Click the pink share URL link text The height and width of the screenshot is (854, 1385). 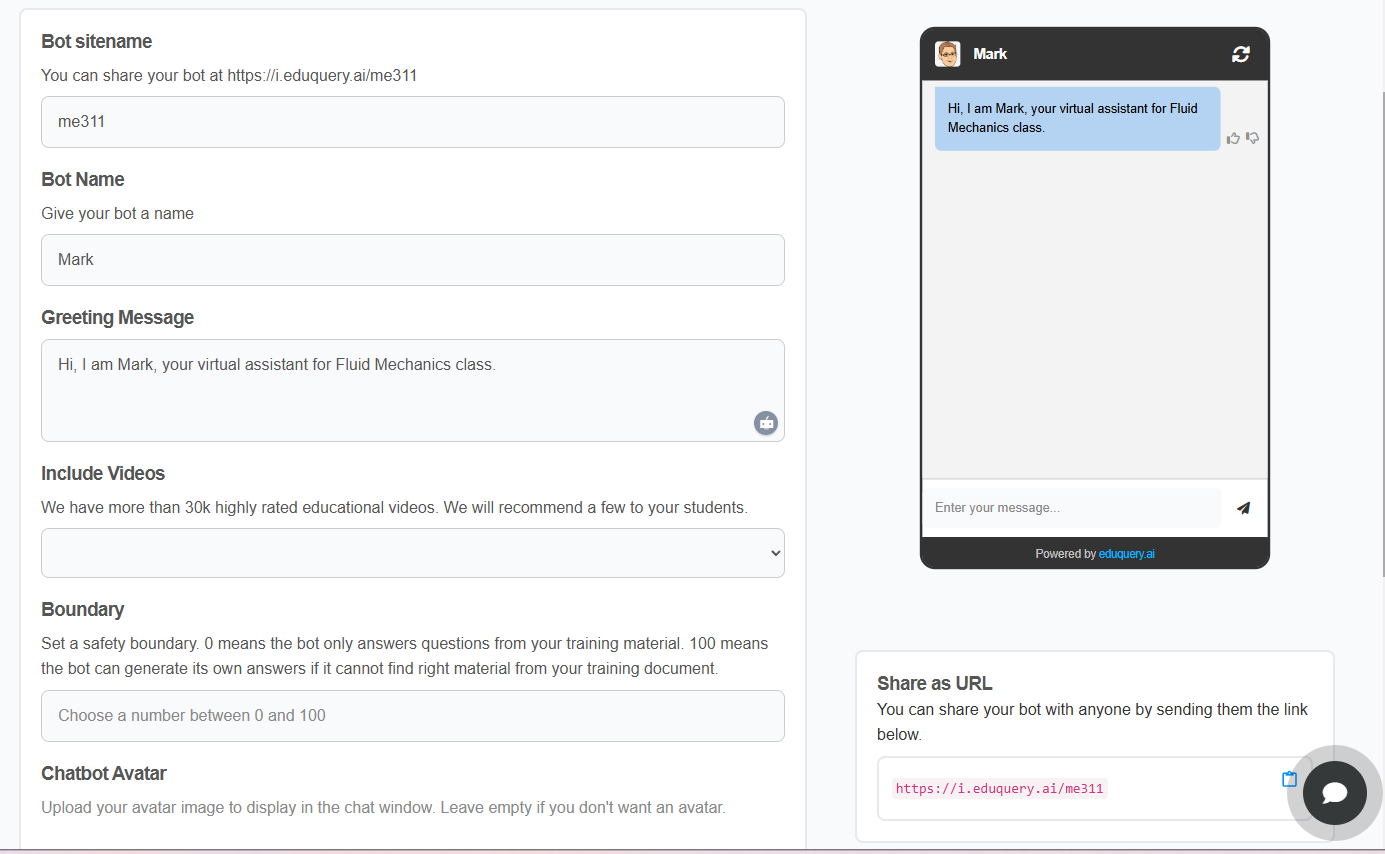coord(999,789)
